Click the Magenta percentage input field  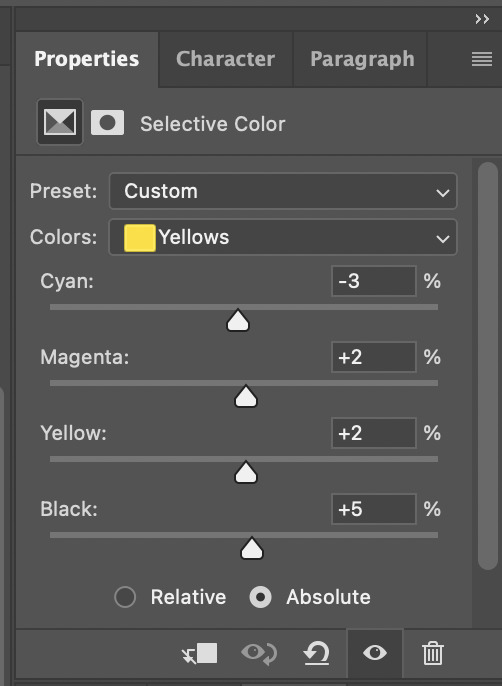coord(374,357)
